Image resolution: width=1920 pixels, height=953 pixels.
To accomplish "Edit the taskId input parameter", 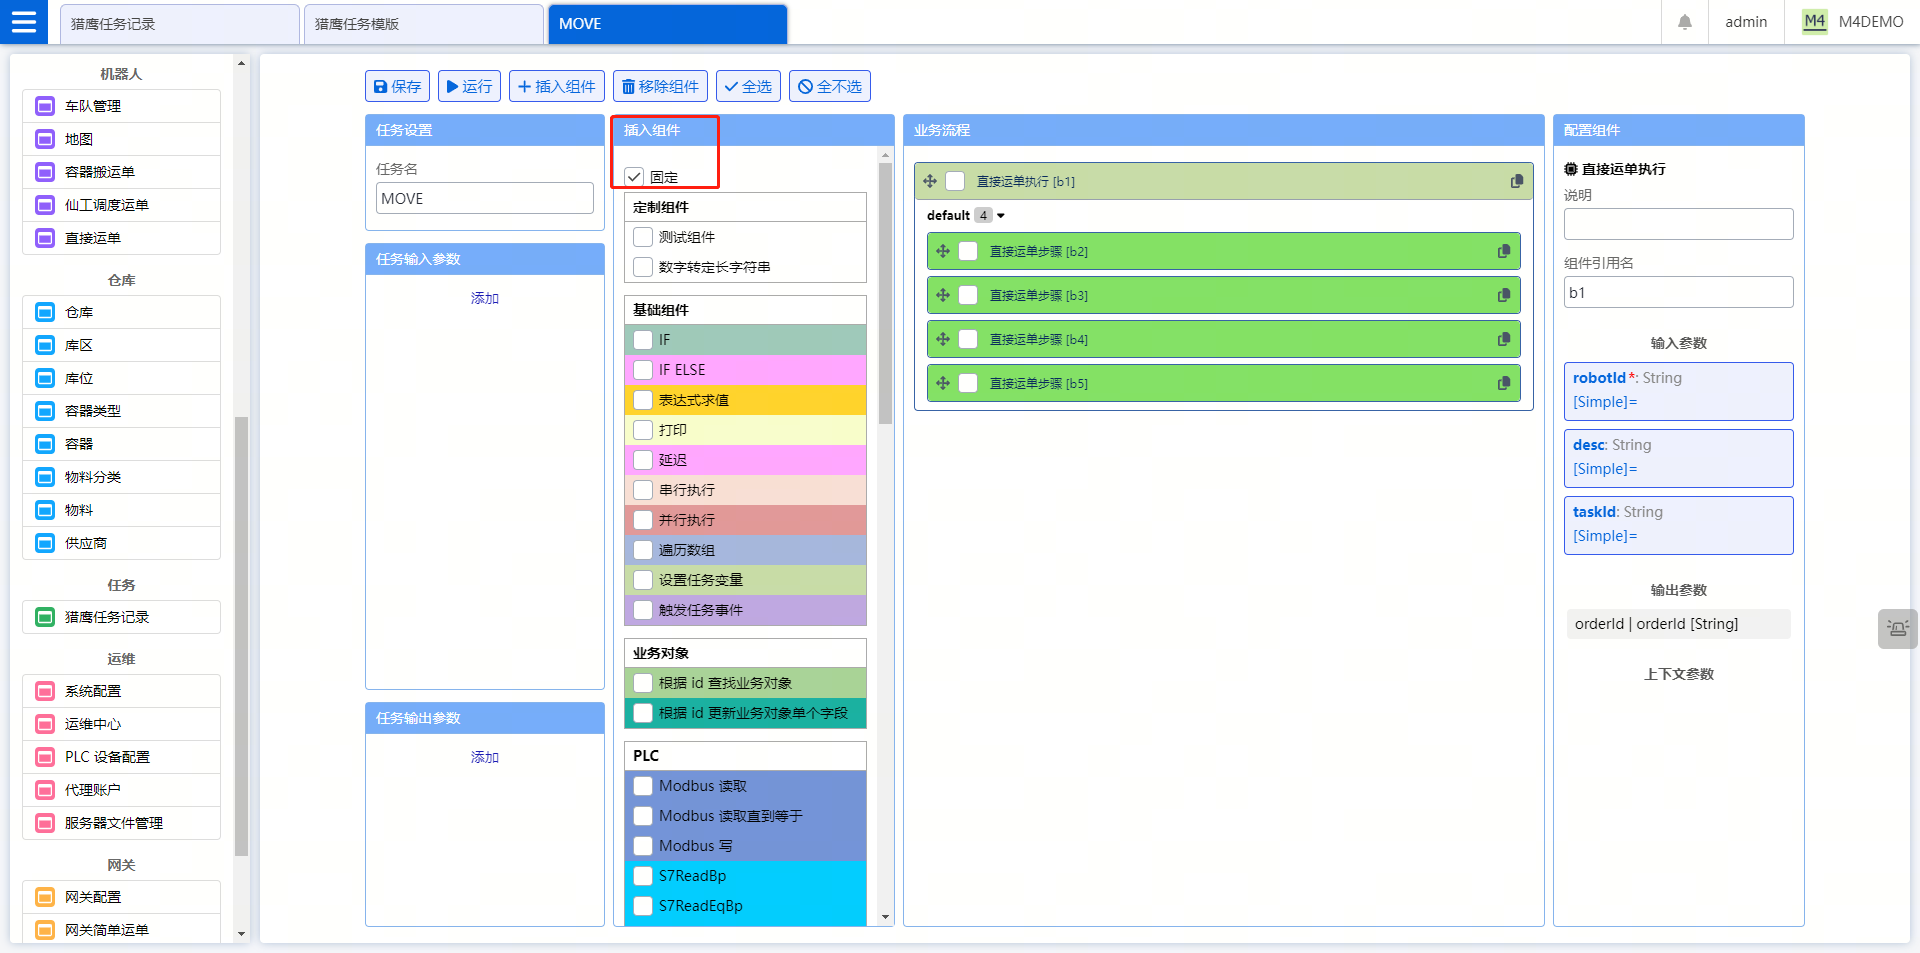I will [x=1679, y=525].
